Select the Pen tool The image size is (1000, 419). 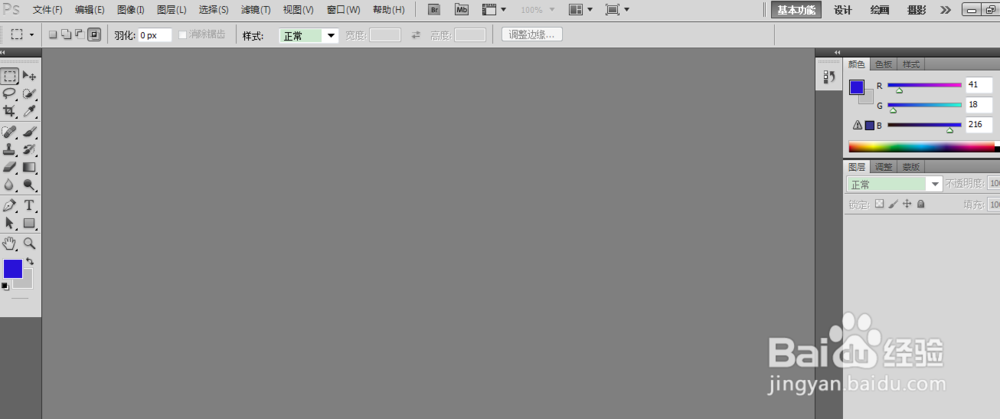tap(10, 205)
